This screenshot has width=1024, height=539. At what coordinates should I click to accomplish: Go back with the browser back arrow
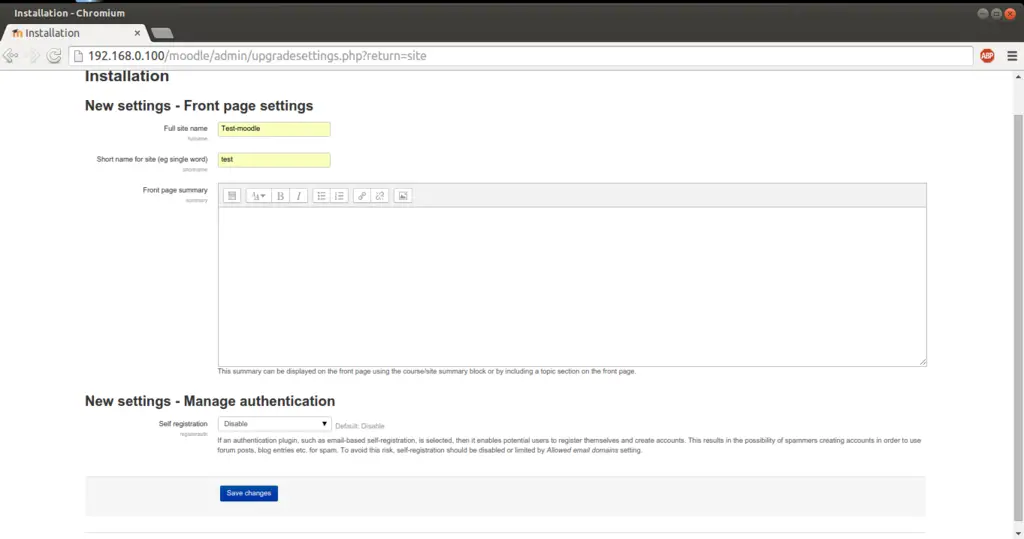[x=10, y=56]
